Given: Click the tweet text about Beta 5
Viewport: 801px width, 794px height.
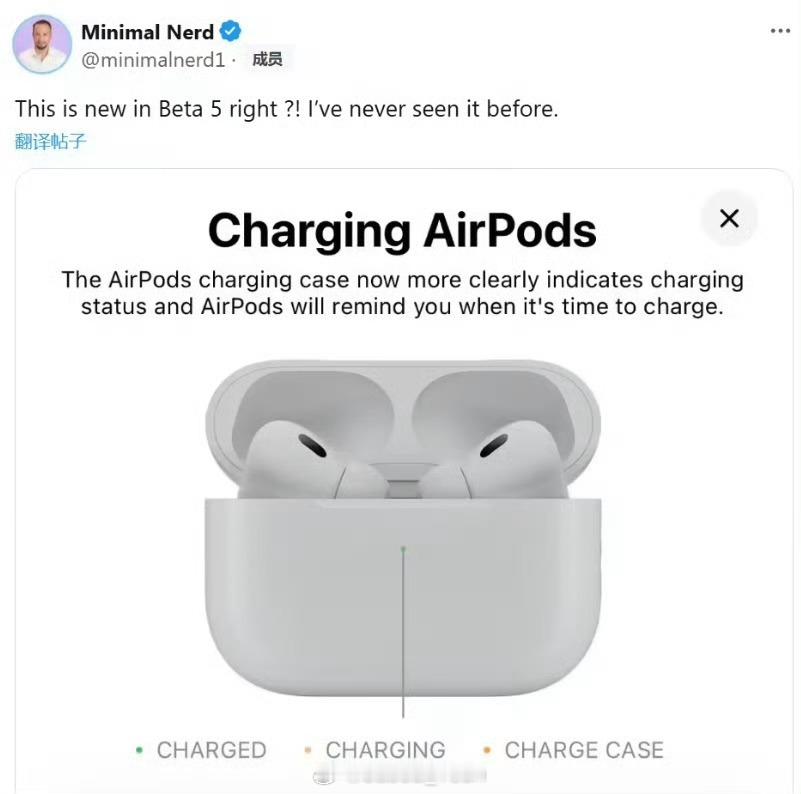Looking at the screenshot, I should (x=287, y=109).
